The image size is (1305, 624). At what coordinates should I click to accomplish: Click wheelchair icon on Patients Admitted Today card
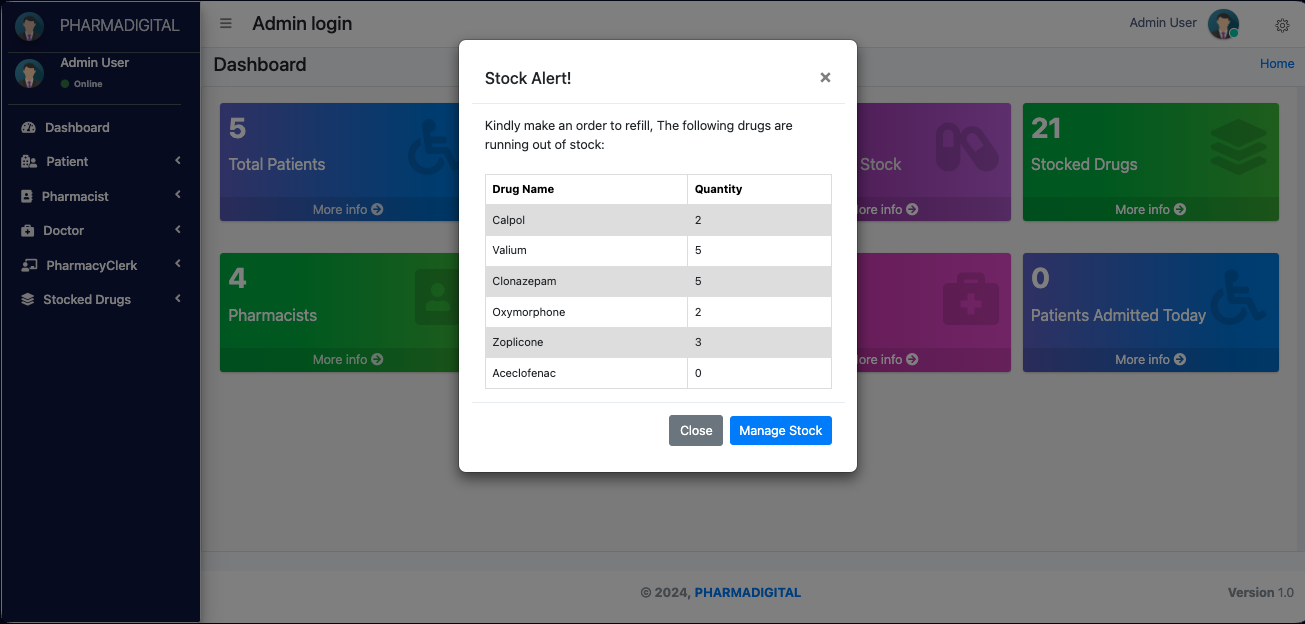click(x=1238, y=297)
